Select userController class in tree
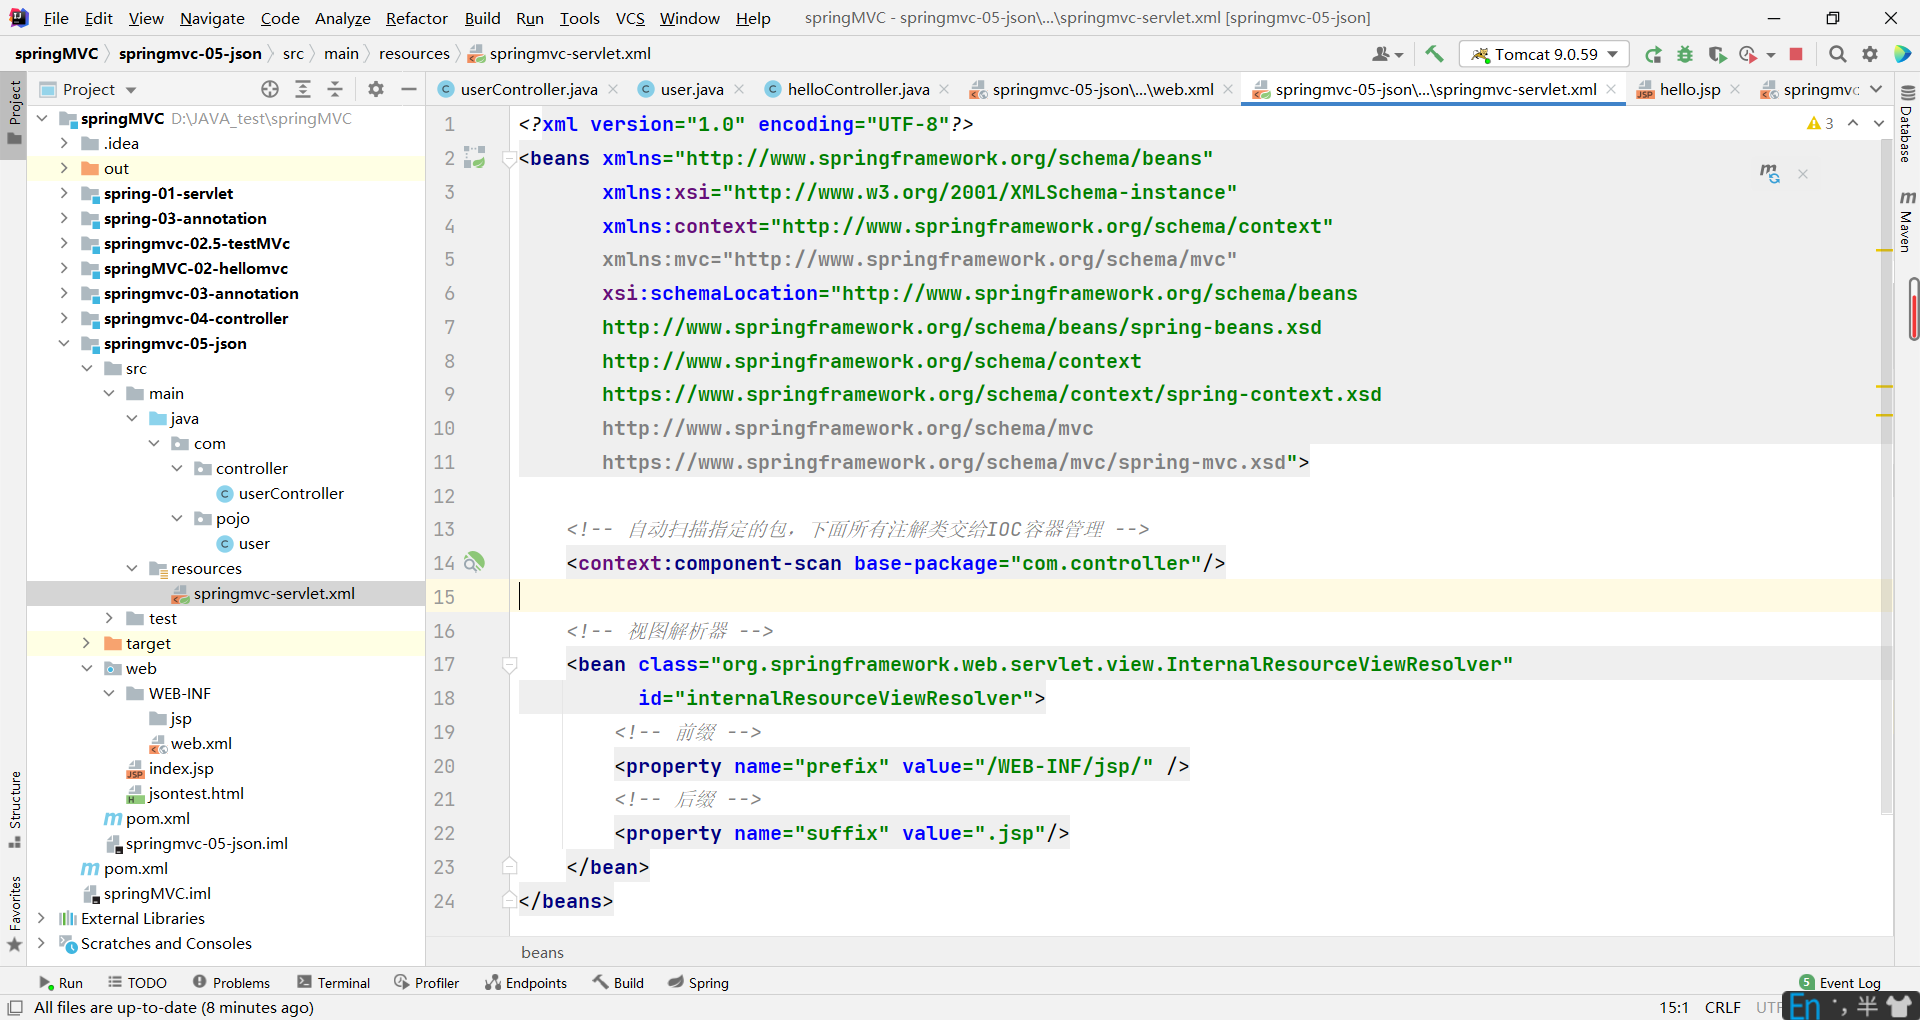Screen dimensions: 1920x1020 coord(291,493)
